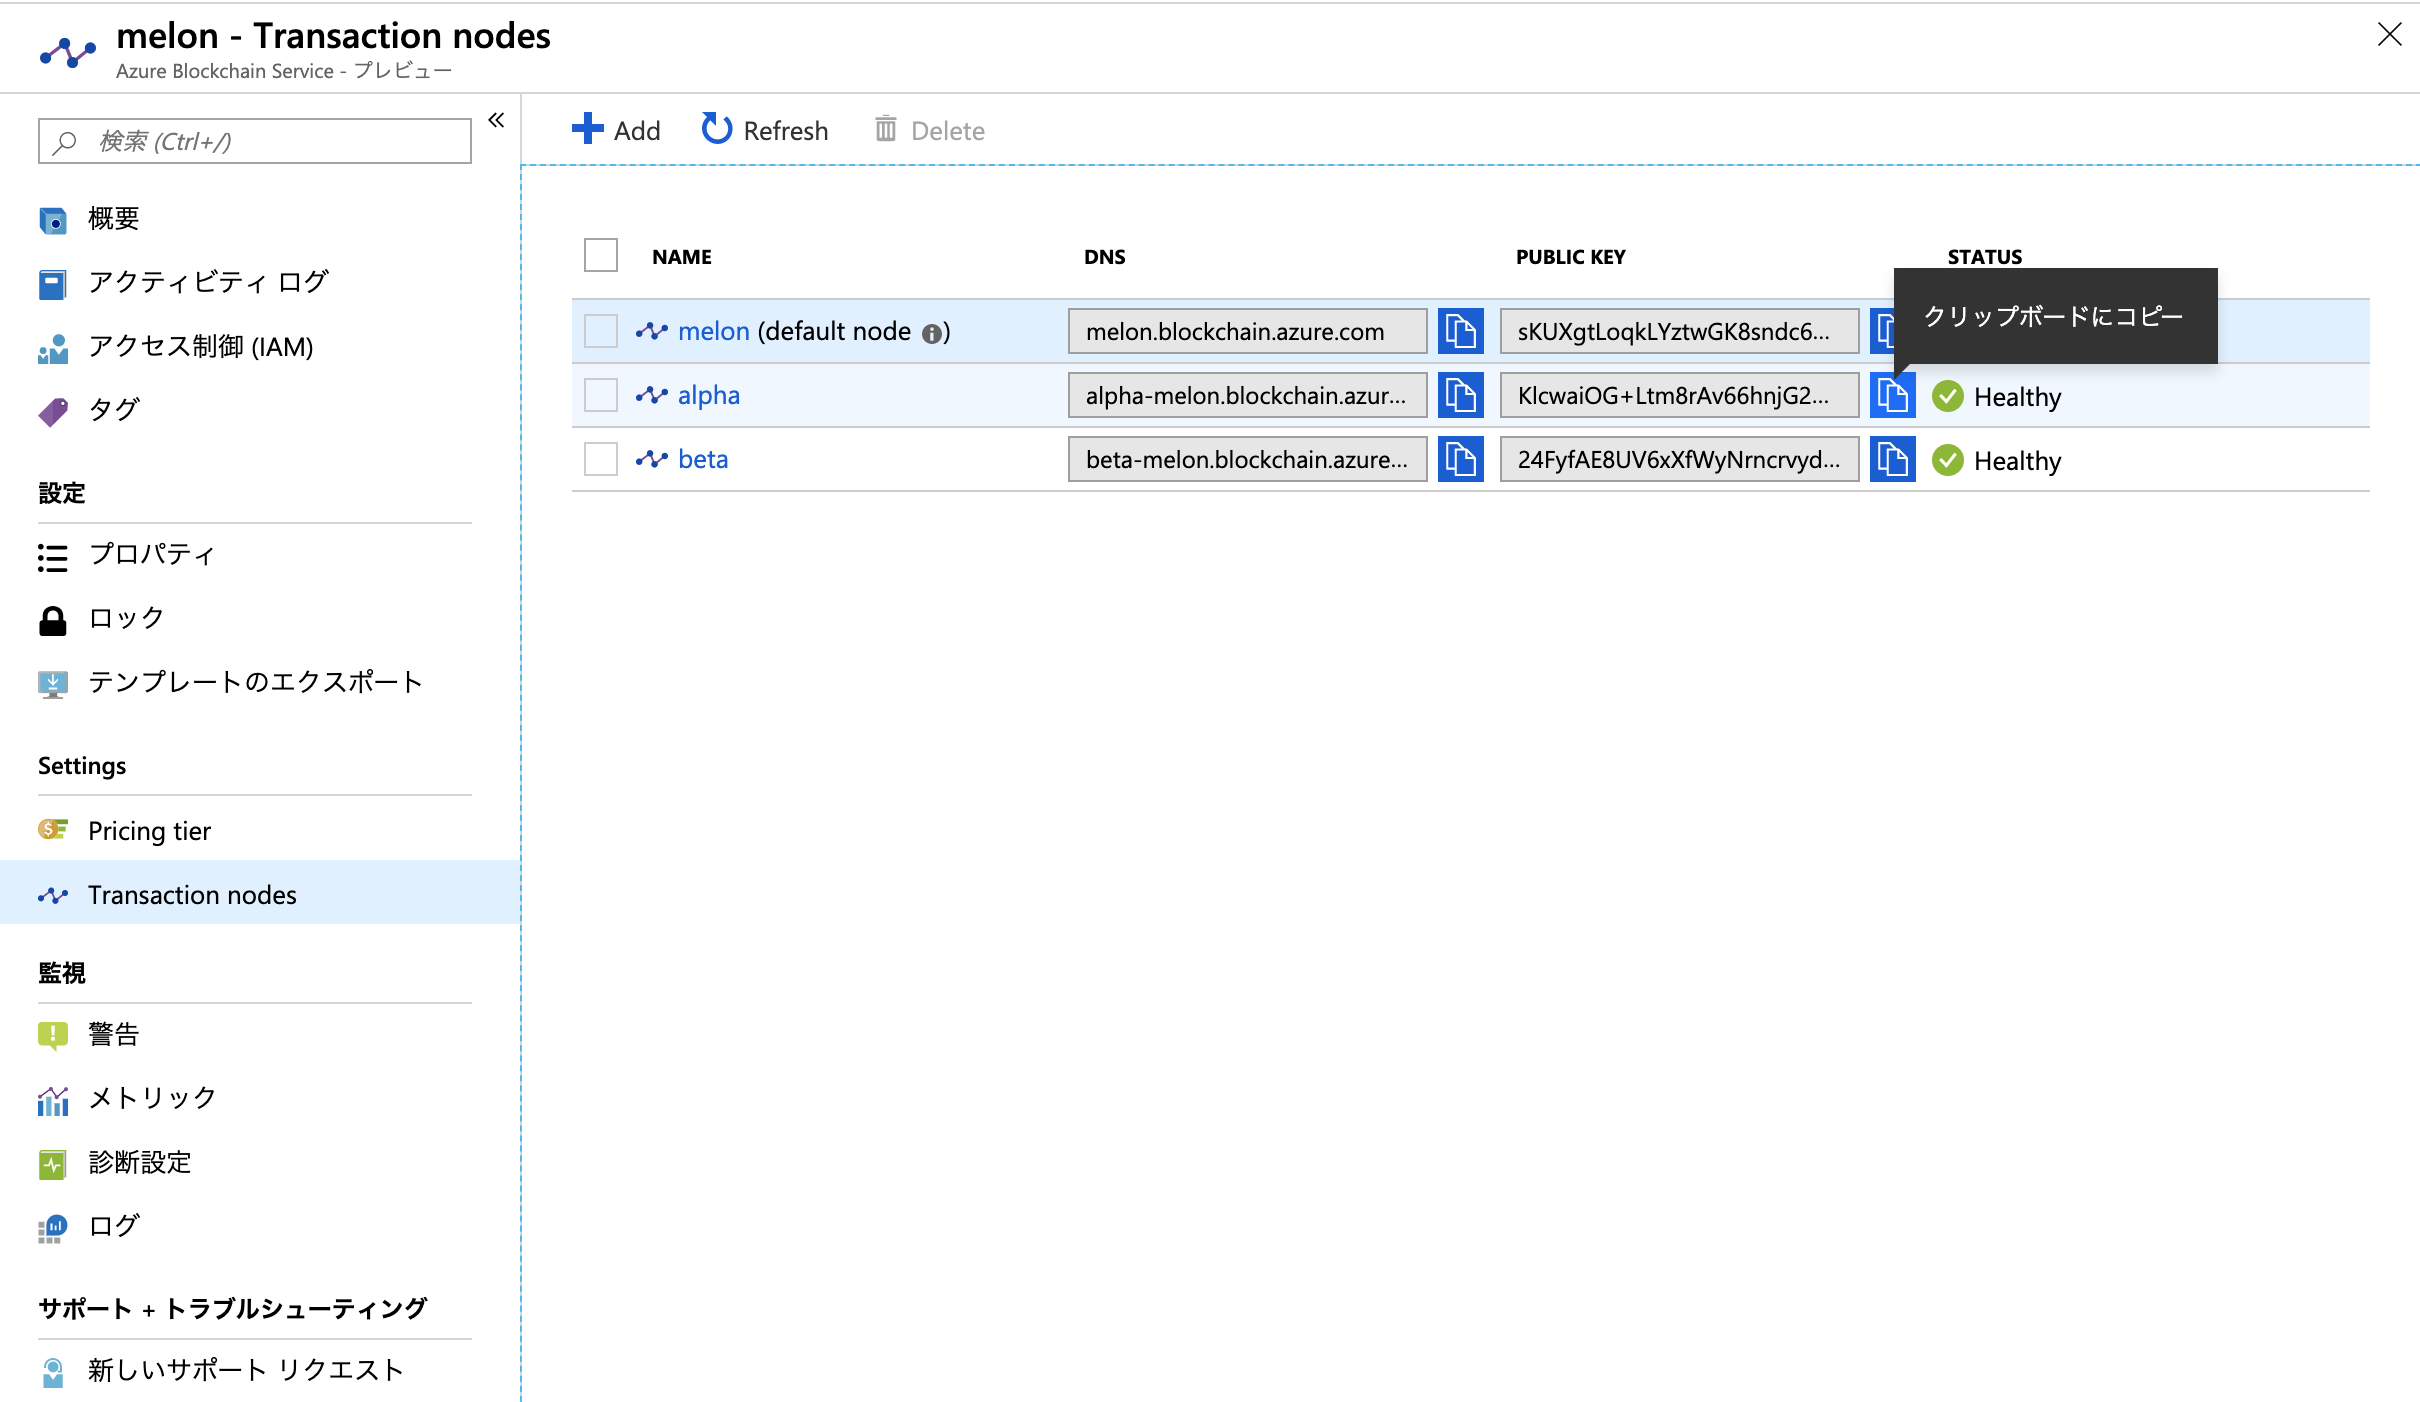Close the Transaction nodes blade

pos(2389,34)
